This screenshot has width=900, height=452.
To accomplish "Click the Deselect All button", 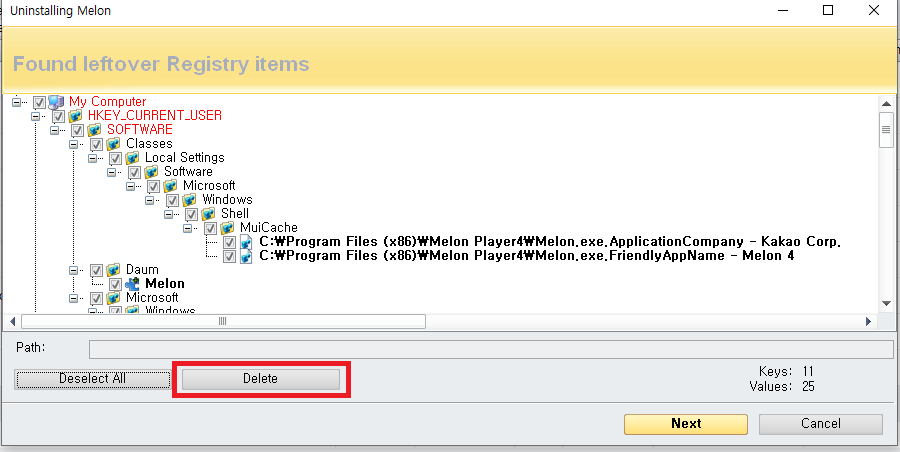I will pyautogui.click(x=92, y=379).
